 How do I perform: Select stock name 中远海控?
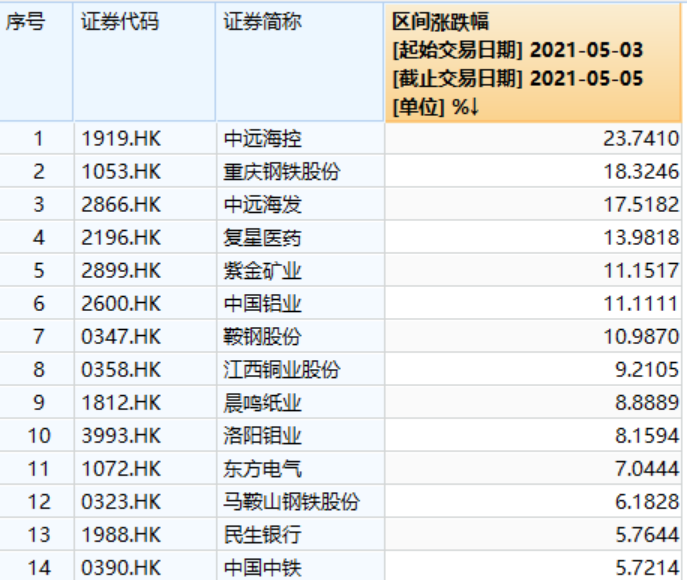click(x=262, y=139)
